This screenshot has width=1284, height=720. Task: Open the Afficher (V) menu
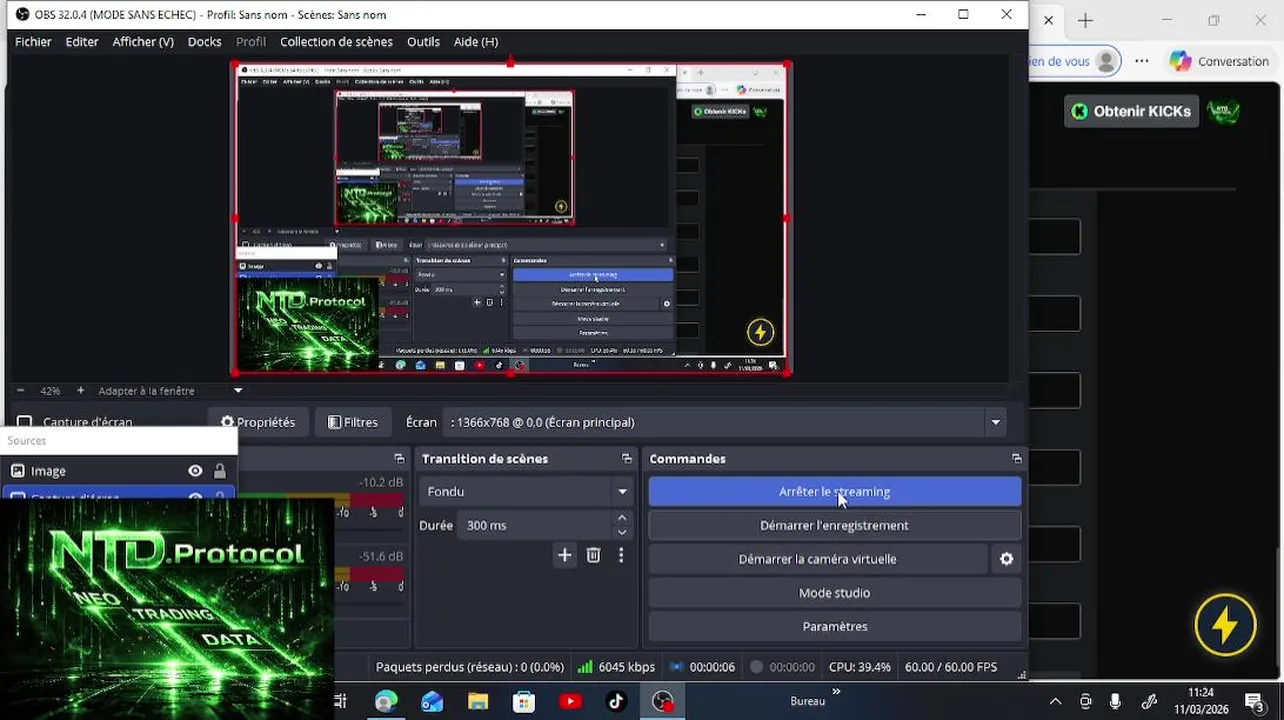click(143, 41)
